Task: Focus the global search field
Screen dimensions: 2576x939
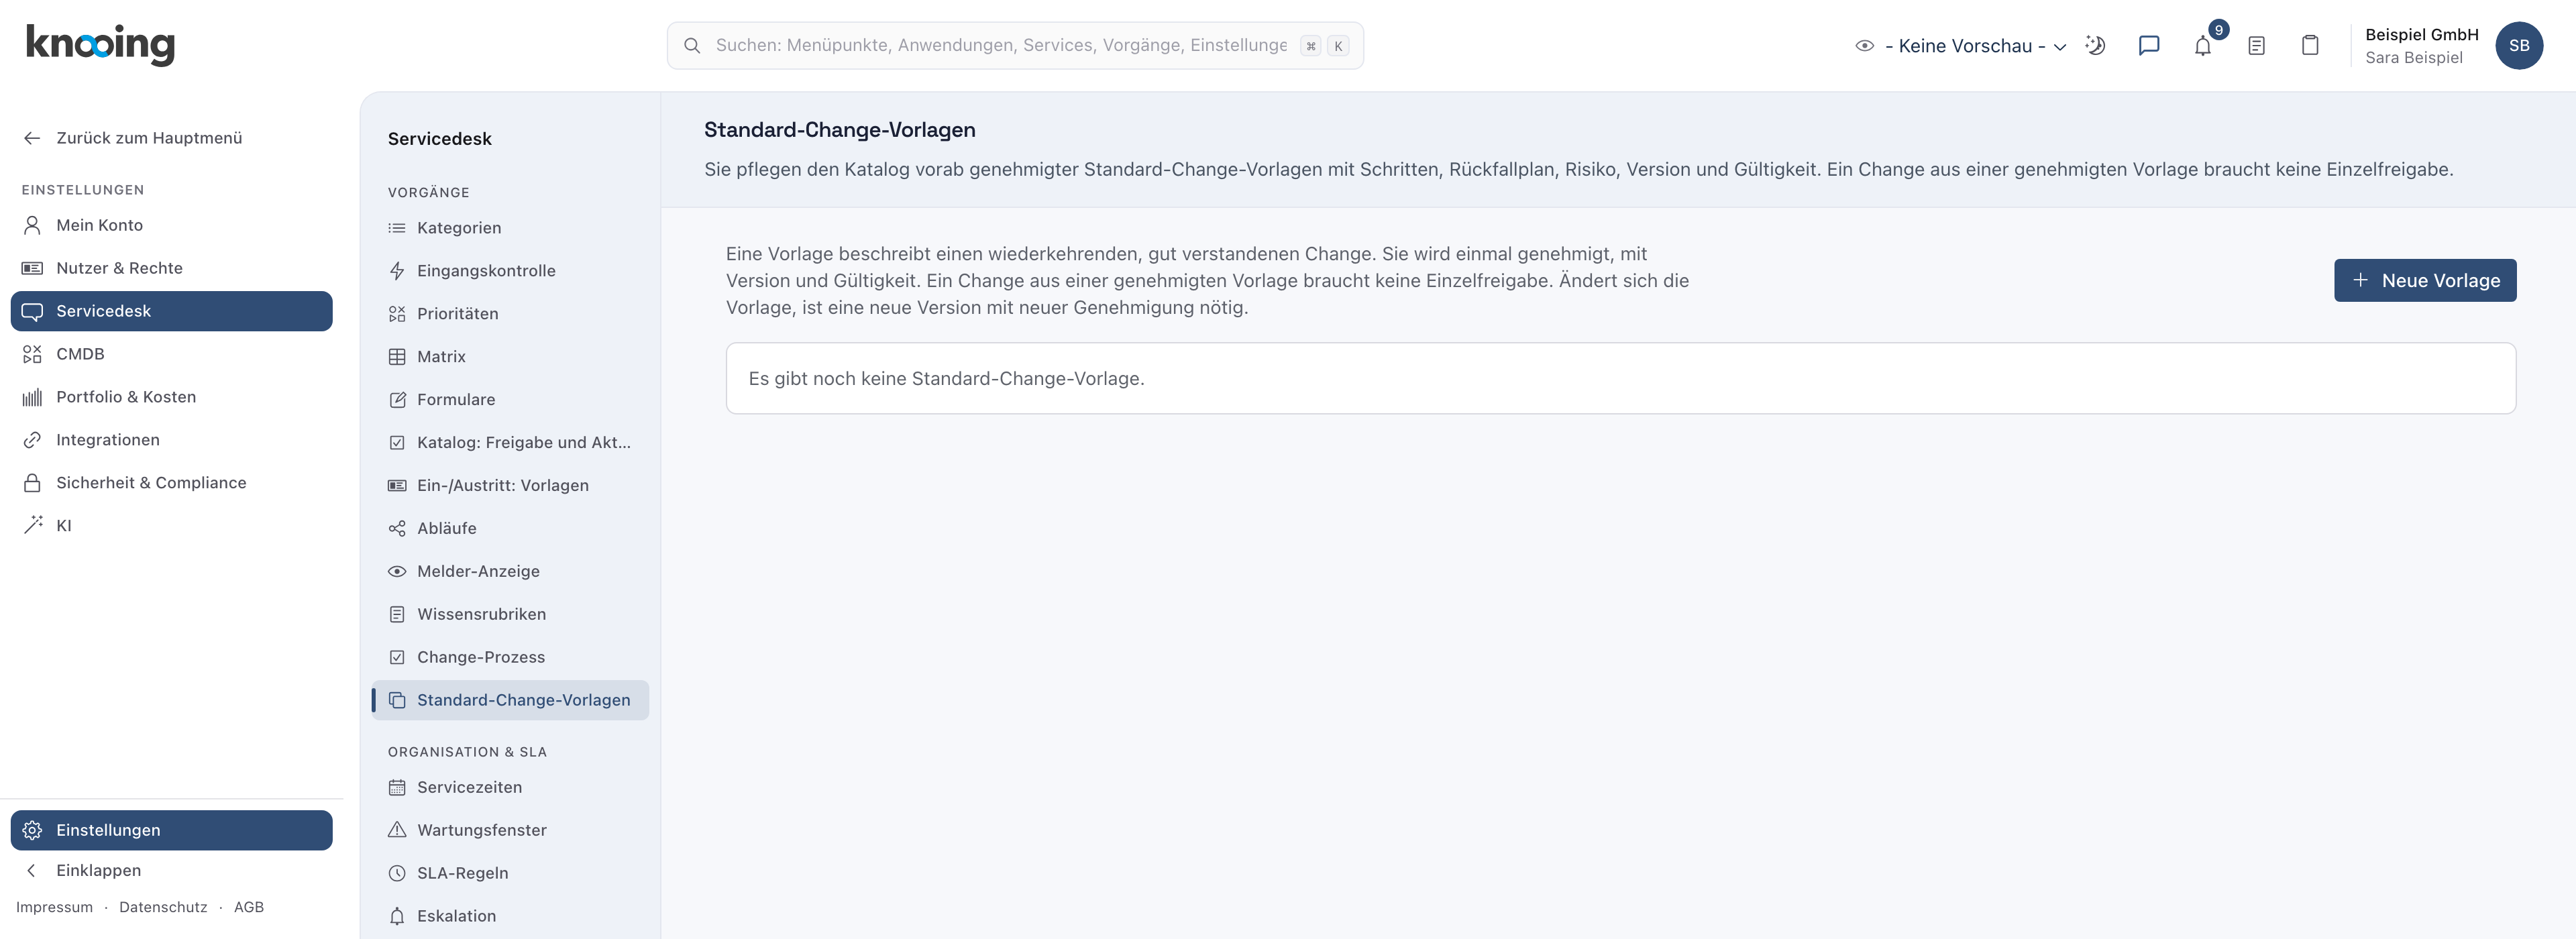Action: point(1015,46)
